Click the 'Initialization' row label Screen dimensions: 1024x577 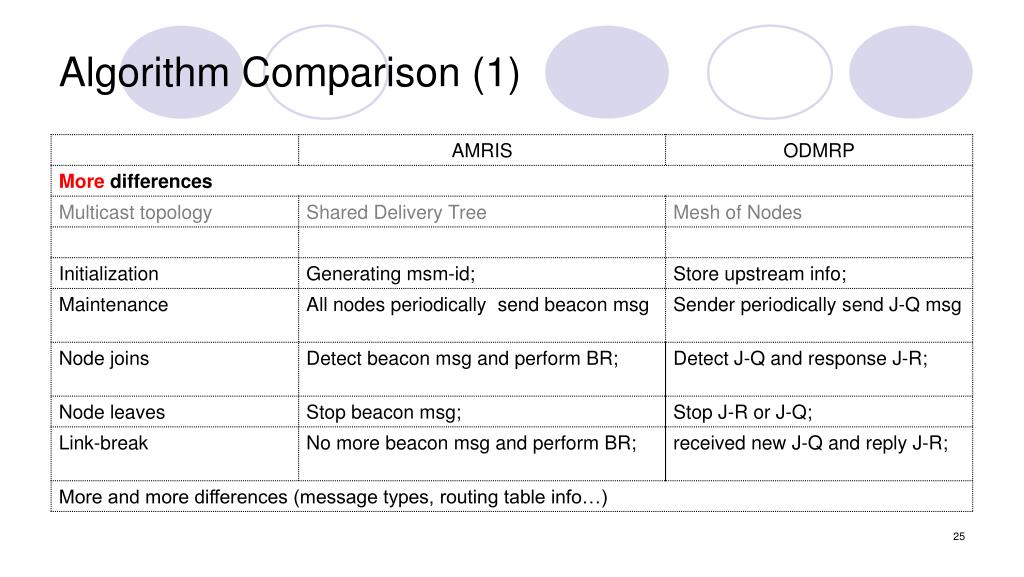pyautogui.click(x=108, y=274)
